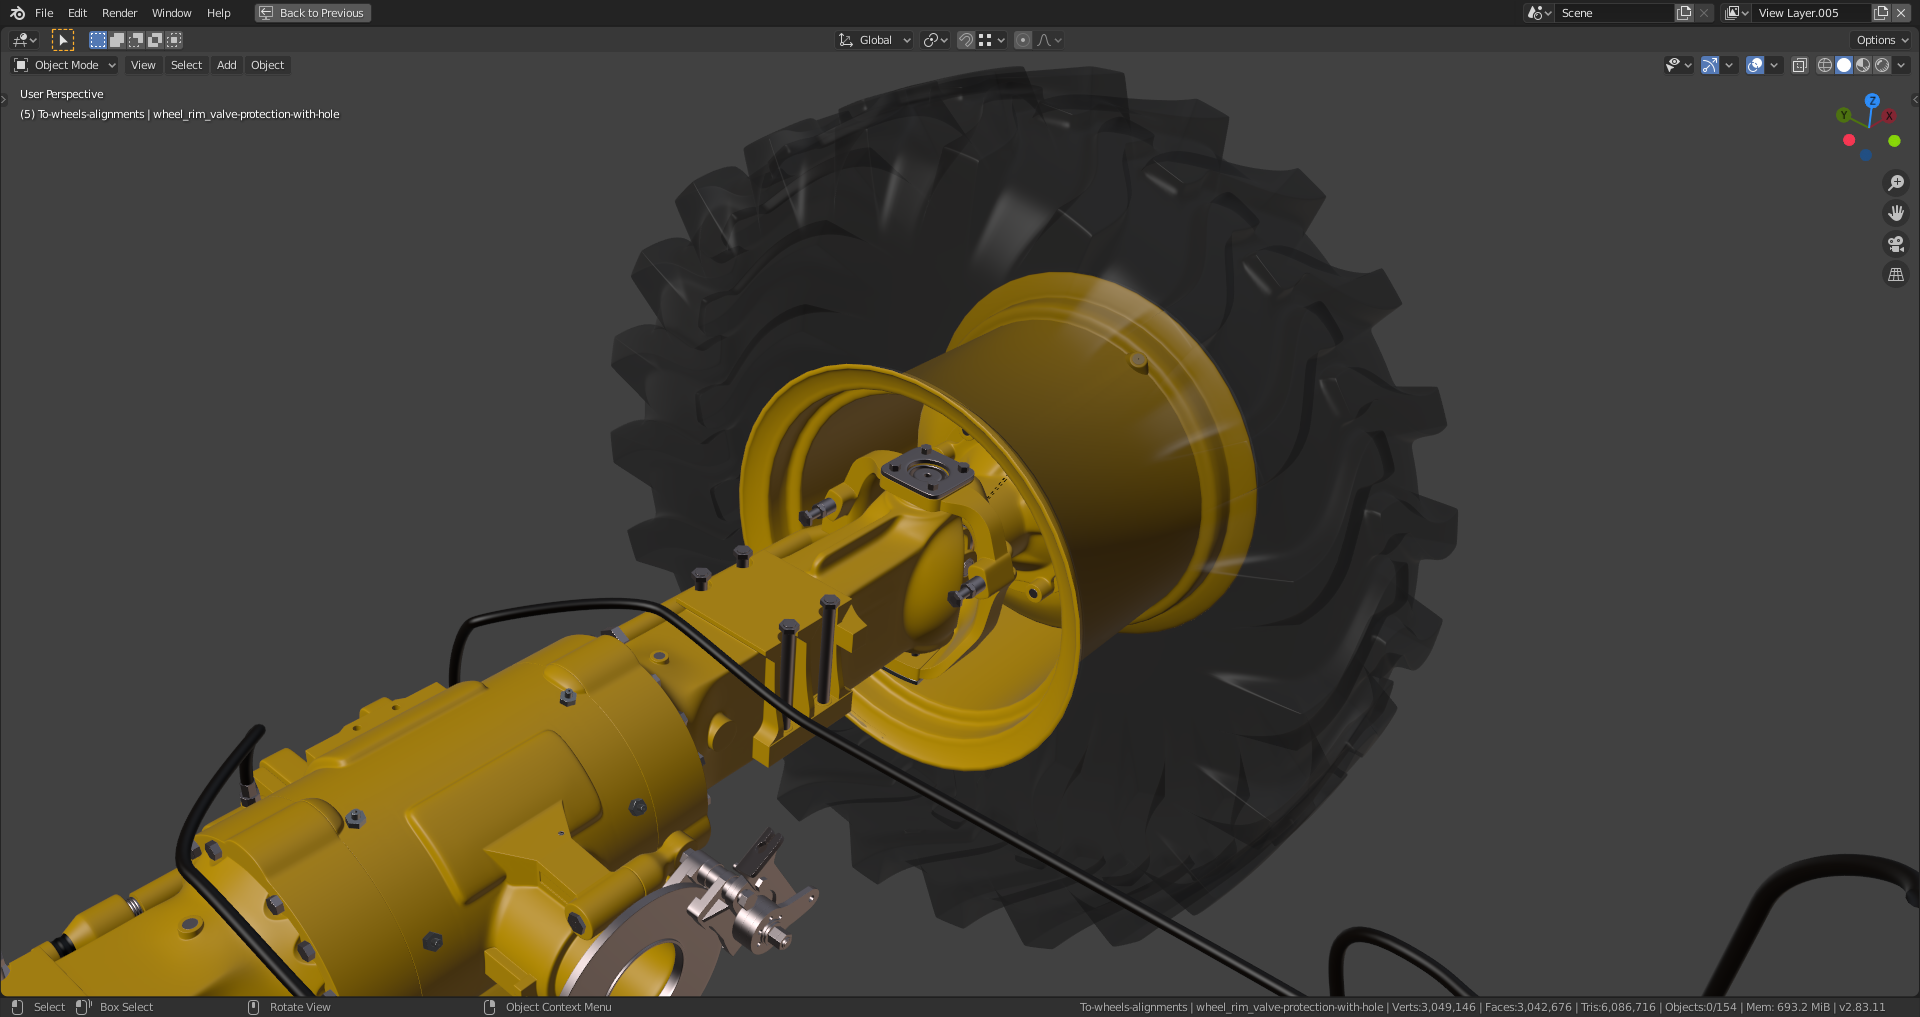Toggle viewport gizmos
Image resolution: width=1920 pixels, height=1017 pixels.
[x=1710, y=65]
